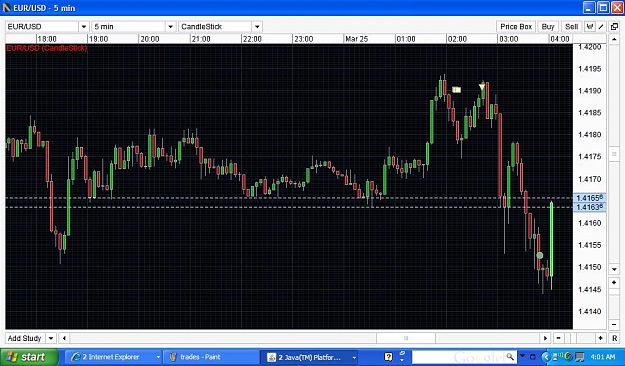This screenshot has height=366, width=625.
Task: Click the help question mark taskbar icon
Action: coord(388,357)
